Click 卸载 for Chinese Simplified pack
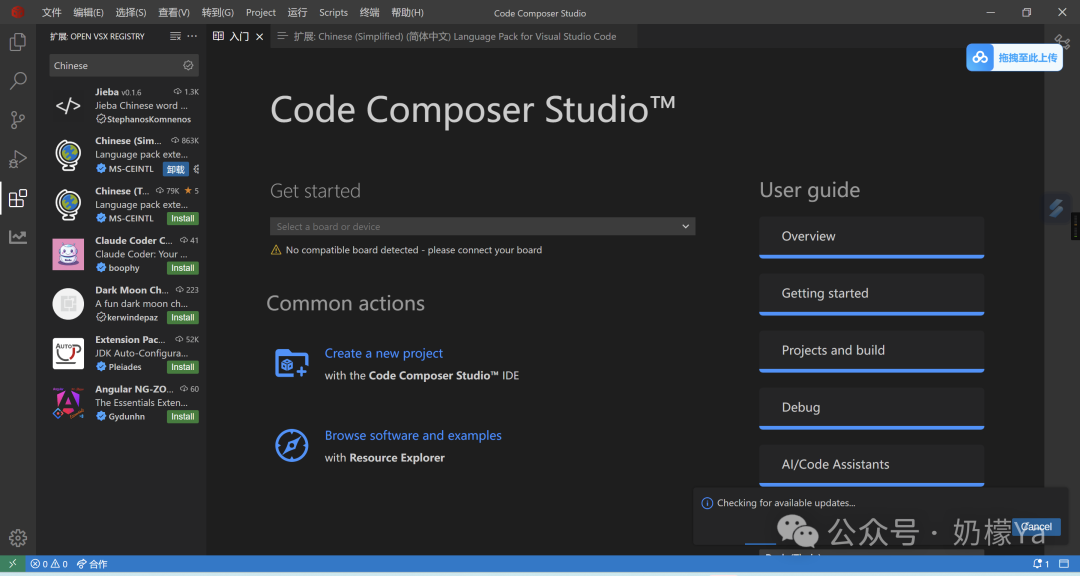 click(x=176, y=169)
